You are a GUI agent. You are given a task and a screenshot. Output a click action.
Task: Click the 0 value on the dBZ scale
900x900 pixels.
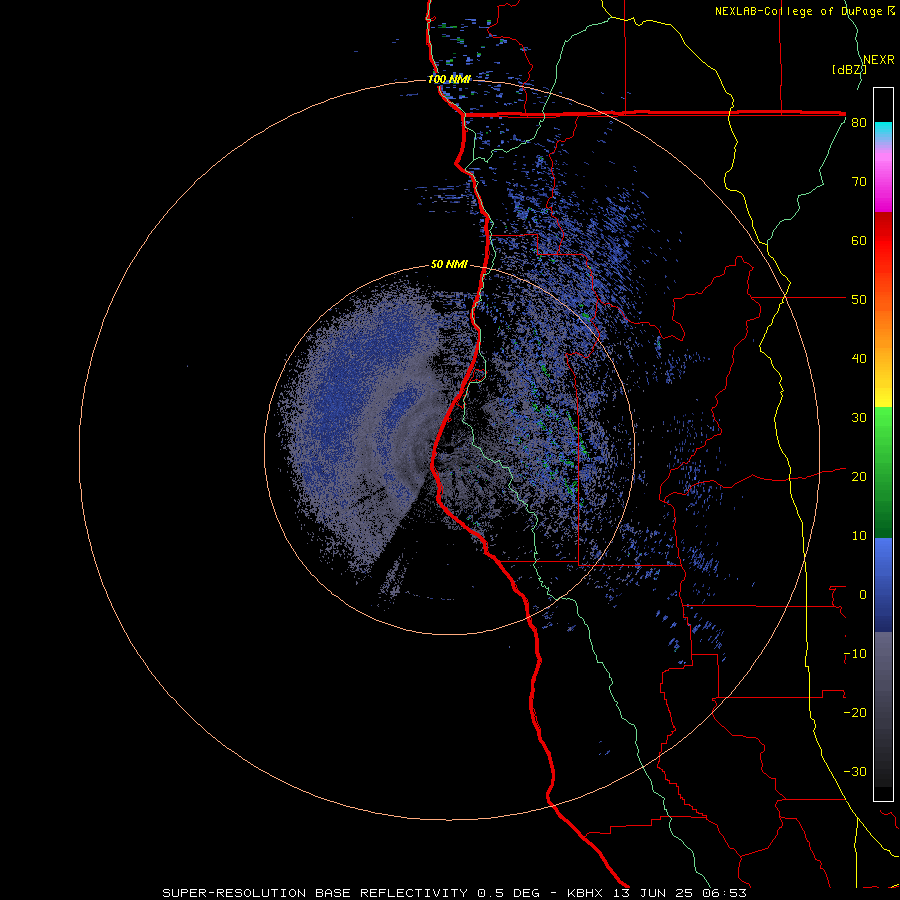click(863, 595)
